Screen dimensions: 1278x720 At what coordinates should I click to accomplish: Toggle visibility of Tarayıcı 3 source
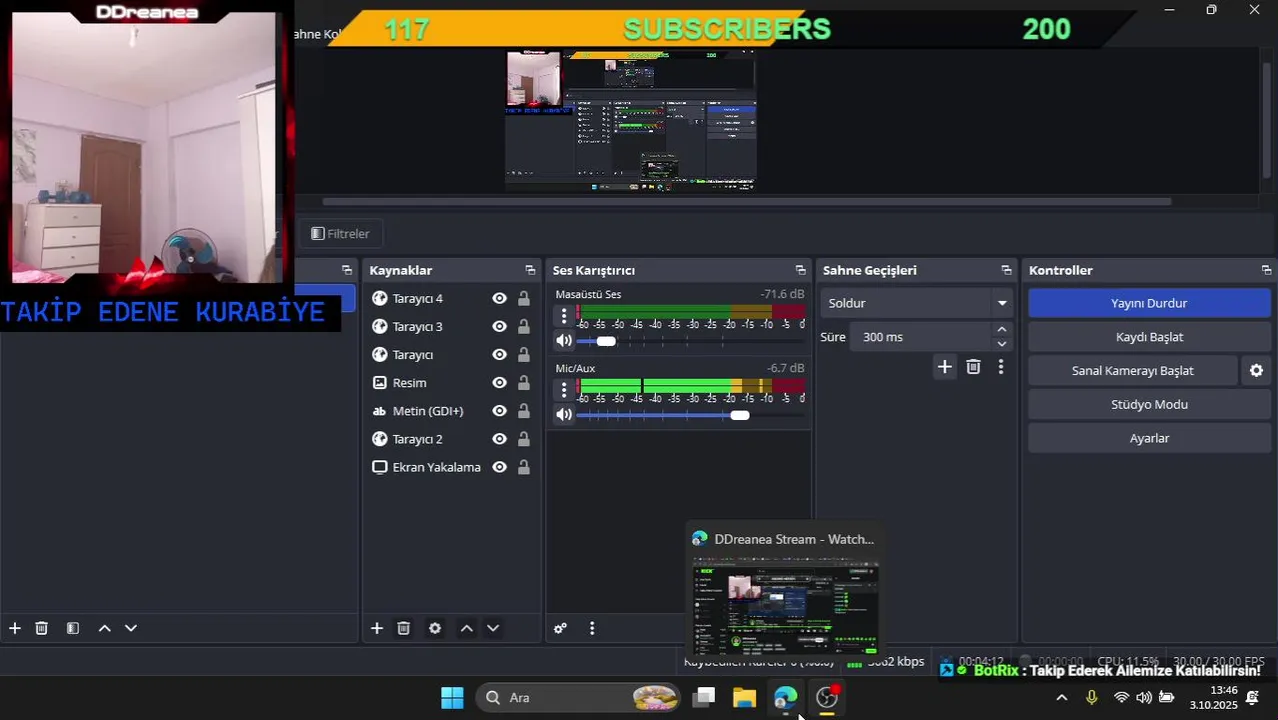[499, 326]
